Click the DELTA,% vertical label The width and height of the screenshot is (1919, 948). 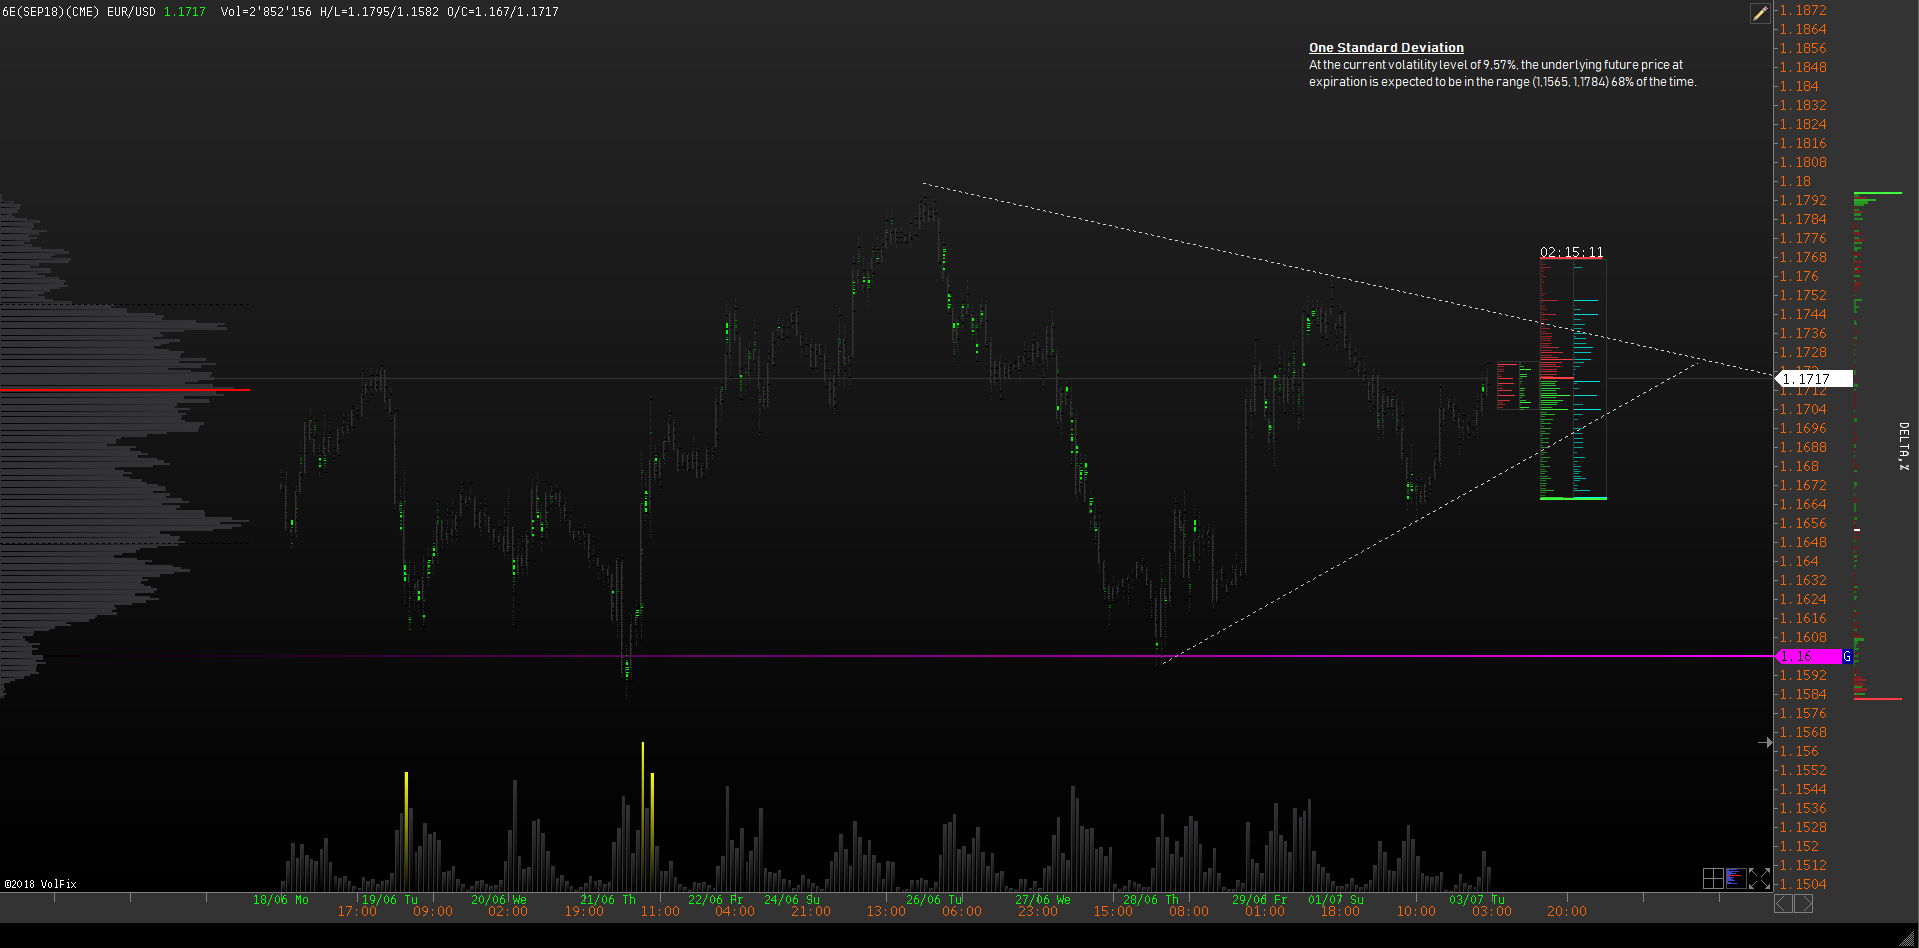coord(1903,446)
